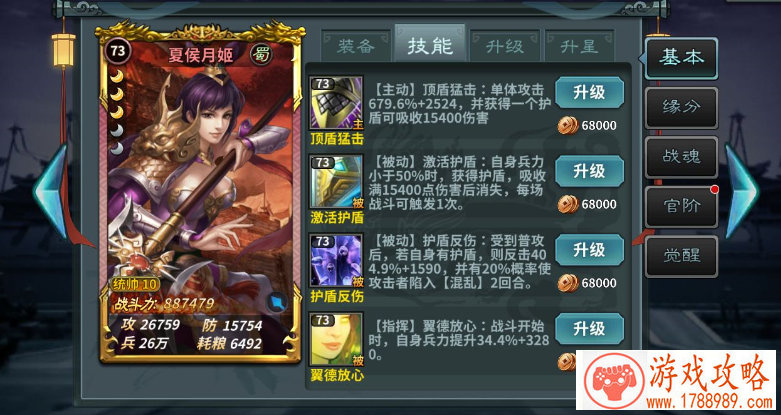This screenshot has width=781, height=415.
Task: Click the blue round icon on hero card
Action: pos(276,302)
